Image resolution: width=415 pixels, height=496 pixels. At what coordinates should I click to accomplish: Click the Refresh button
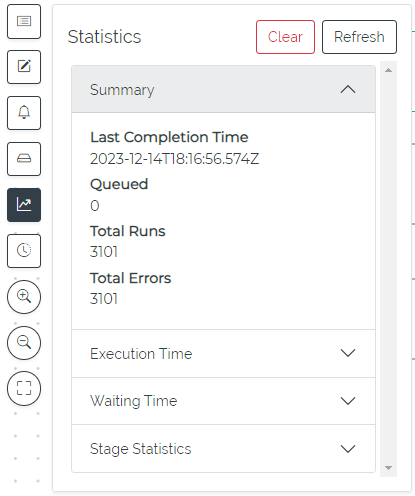(359, 37)
